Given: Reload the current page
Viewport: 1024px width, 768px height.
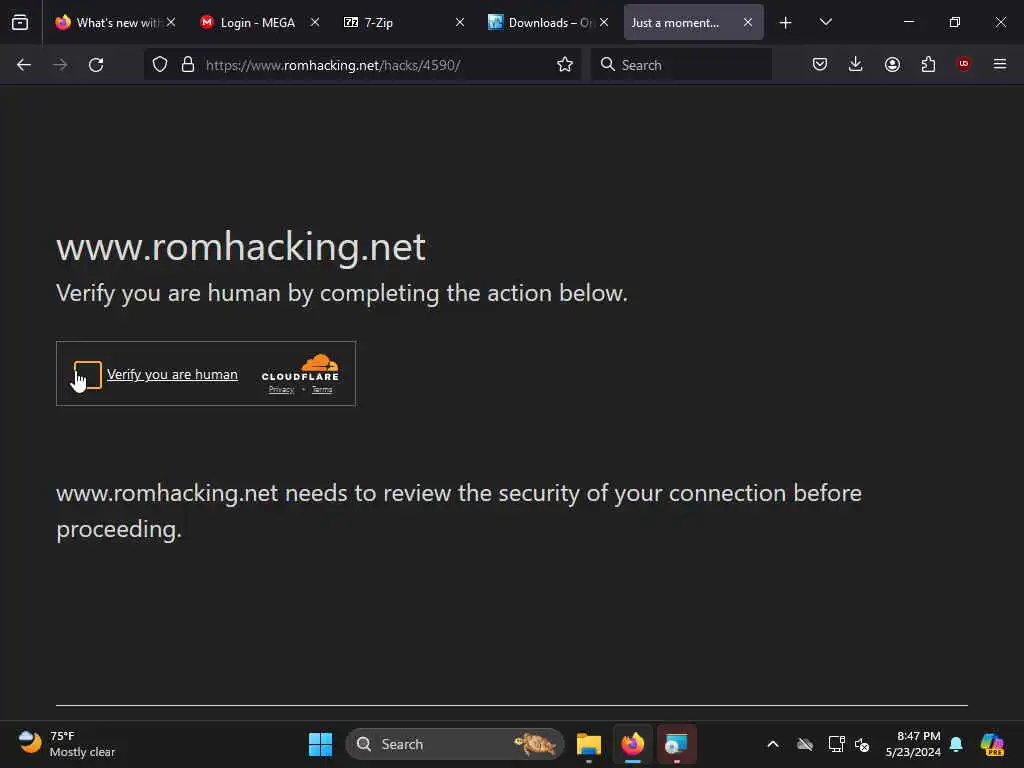Looking at the screenshot, I should click(96, 65).
